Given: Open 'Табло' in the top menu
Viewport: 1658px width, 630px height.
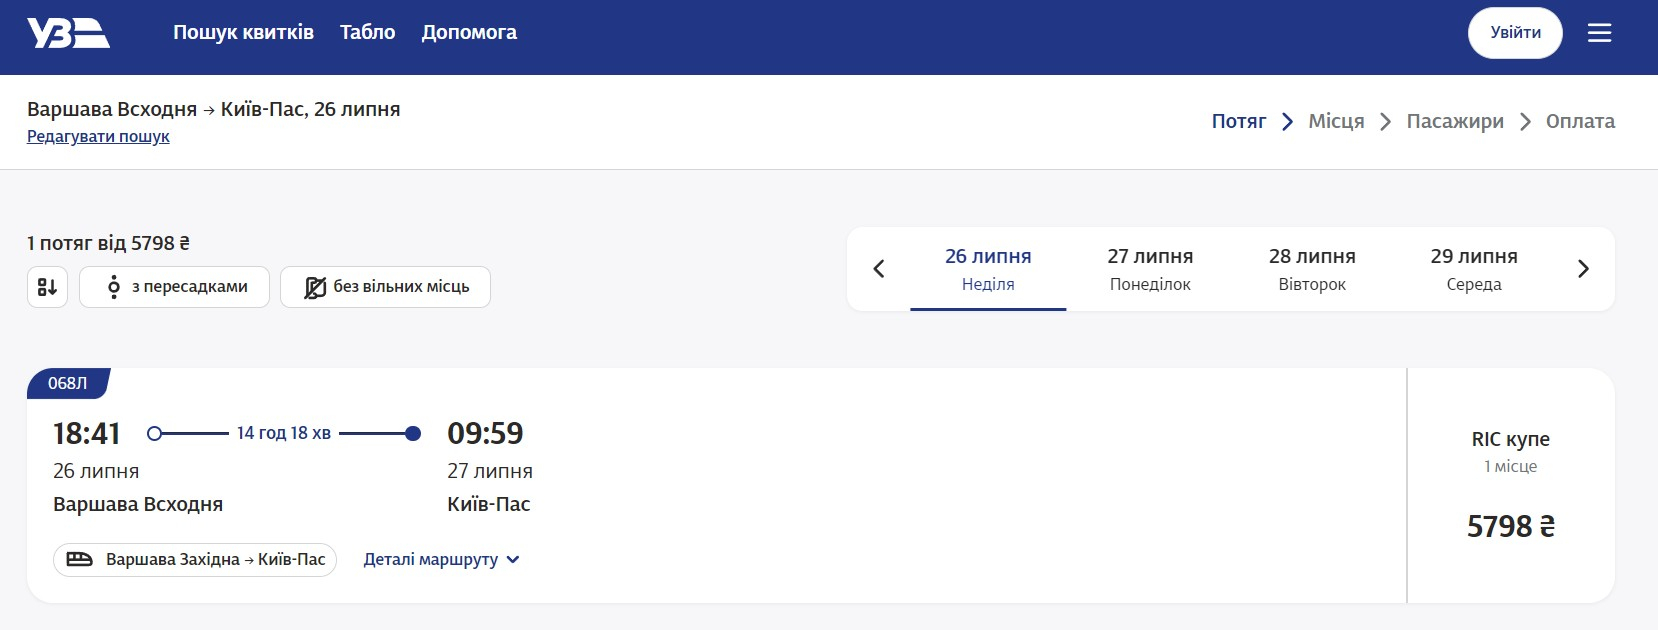Looking at the screenshot, I should pos(367,33).
